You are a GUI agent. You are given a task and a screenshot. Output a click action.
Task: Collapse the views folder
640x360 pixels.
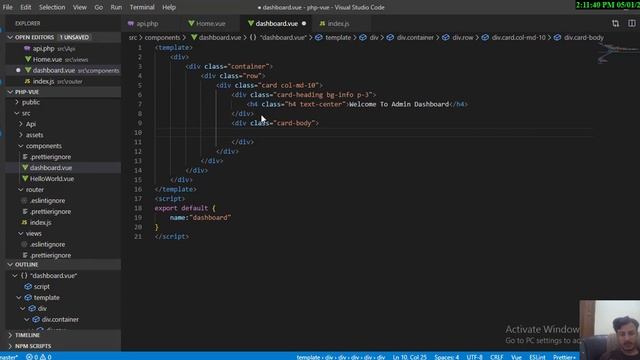point(33,233)
